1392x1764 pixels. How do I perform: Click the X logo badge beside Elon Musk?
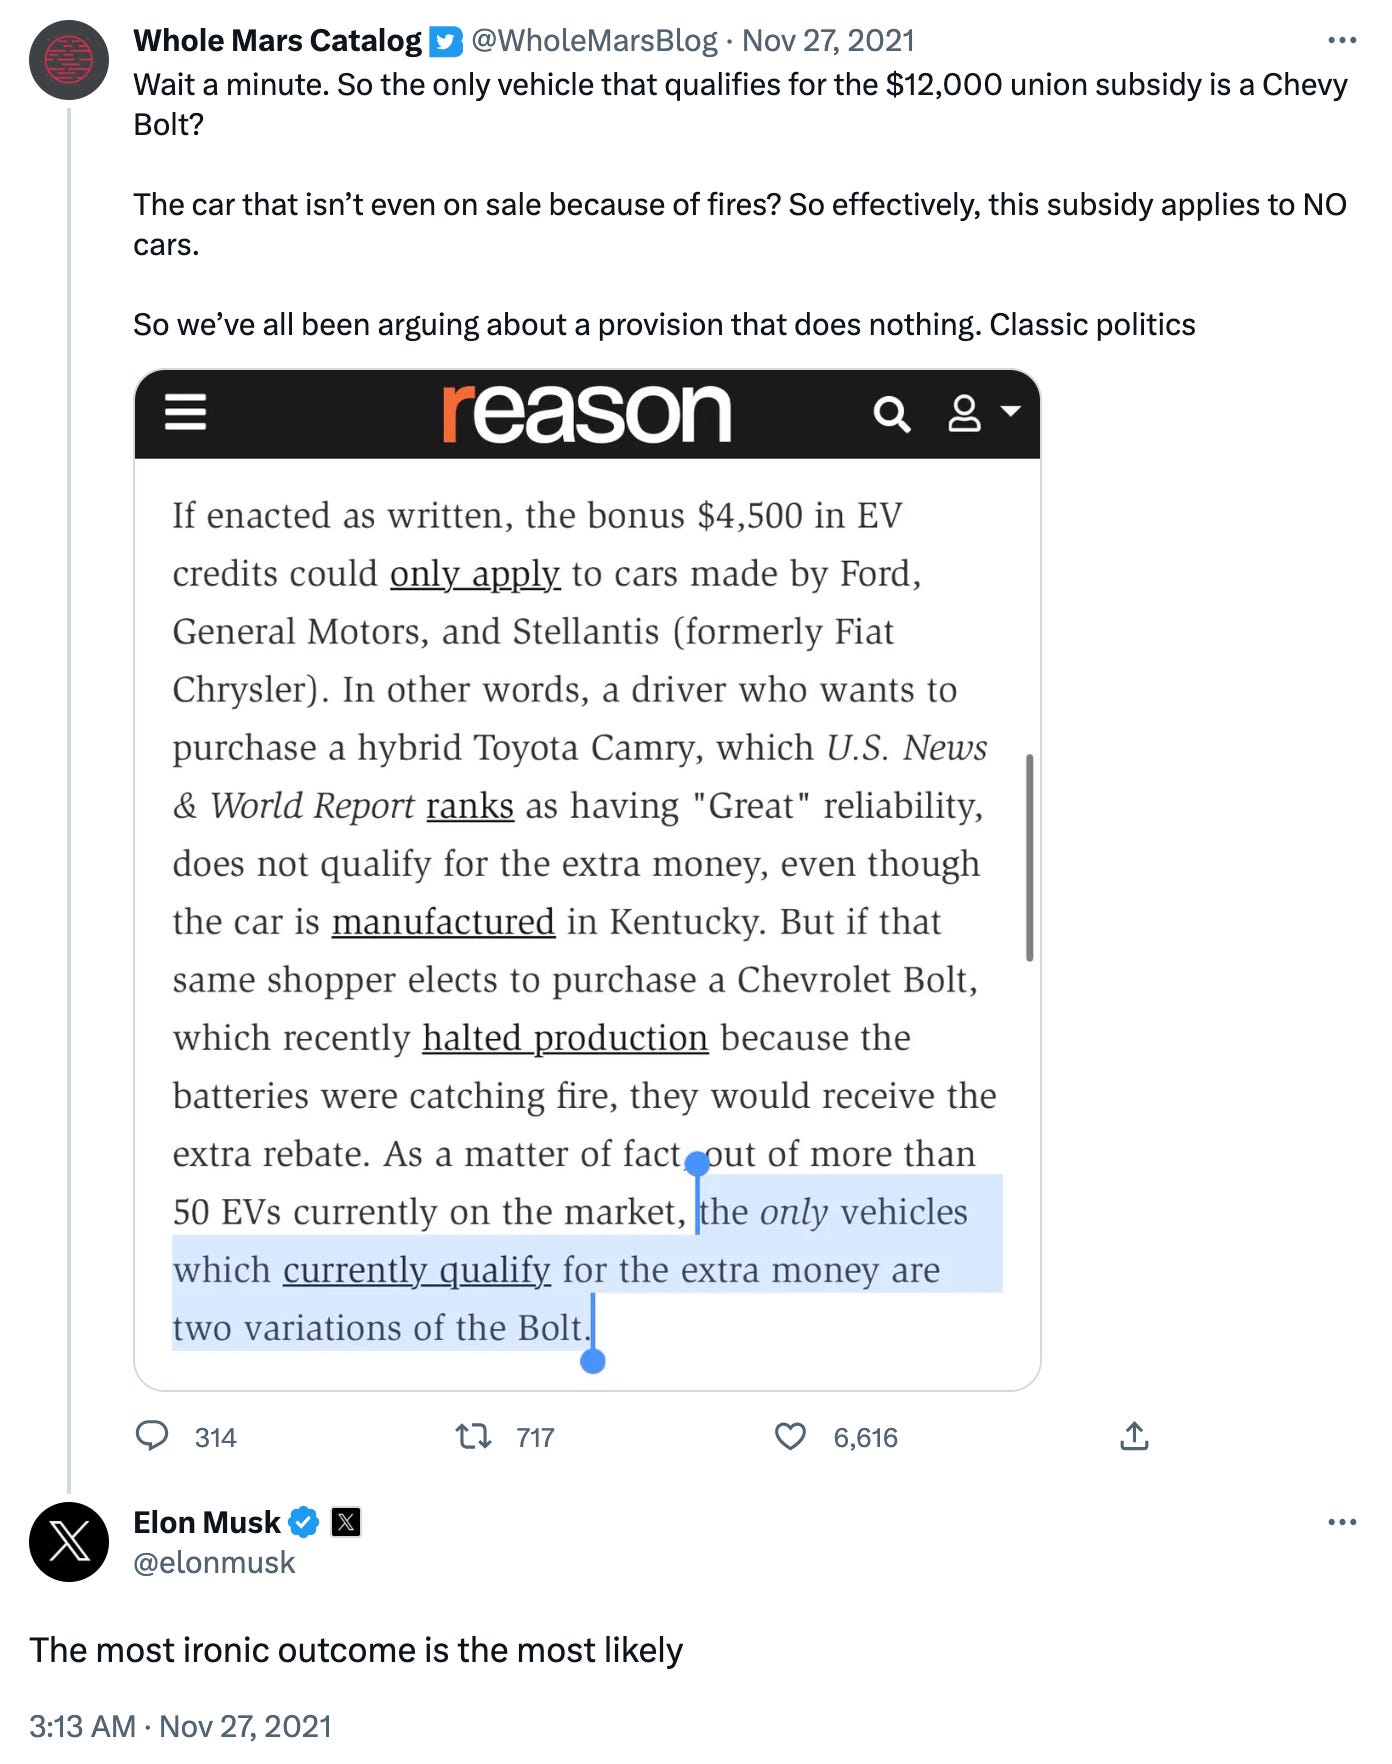345,1522
